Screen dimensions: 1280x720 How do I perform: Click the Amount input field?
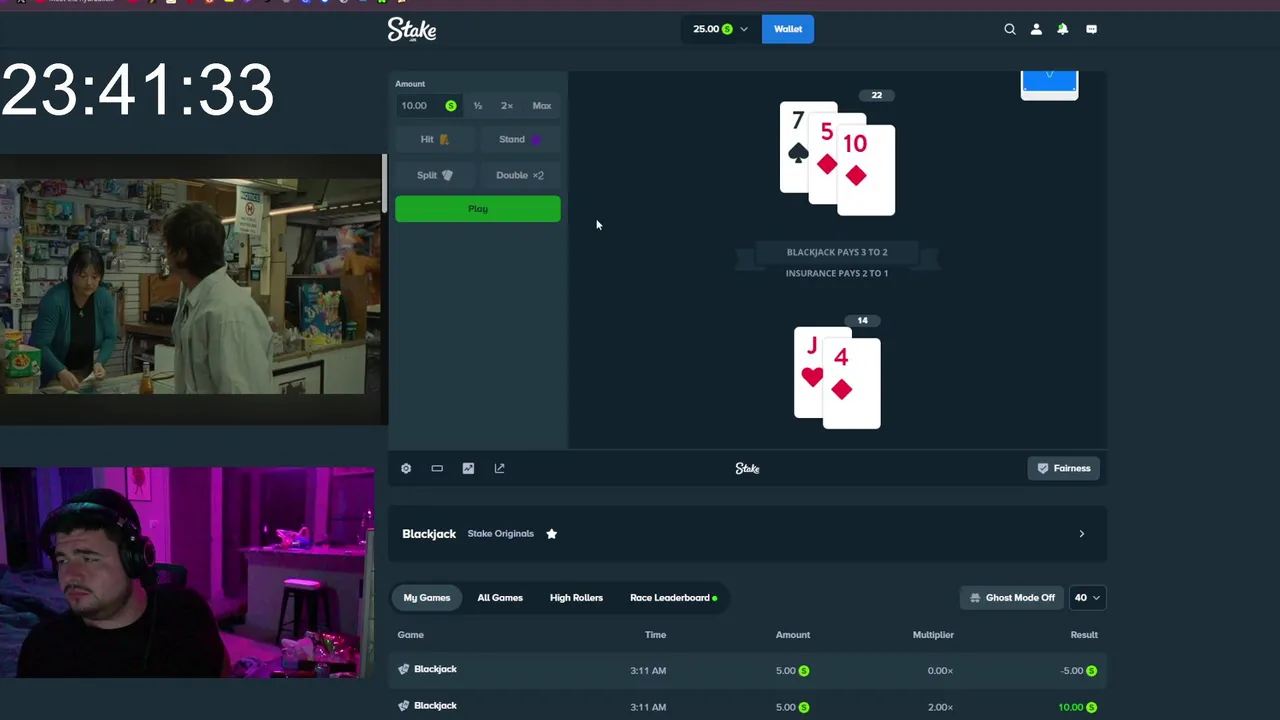428,106
